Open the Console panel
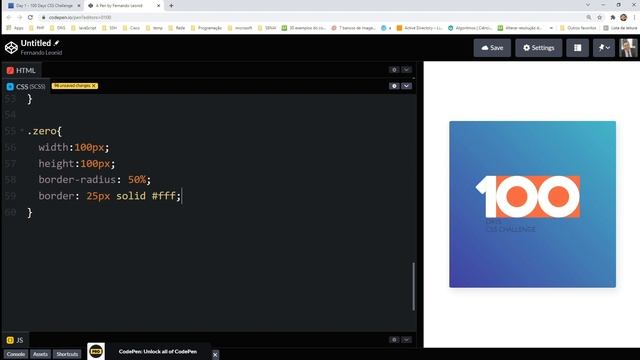 (x=16, y=354)
